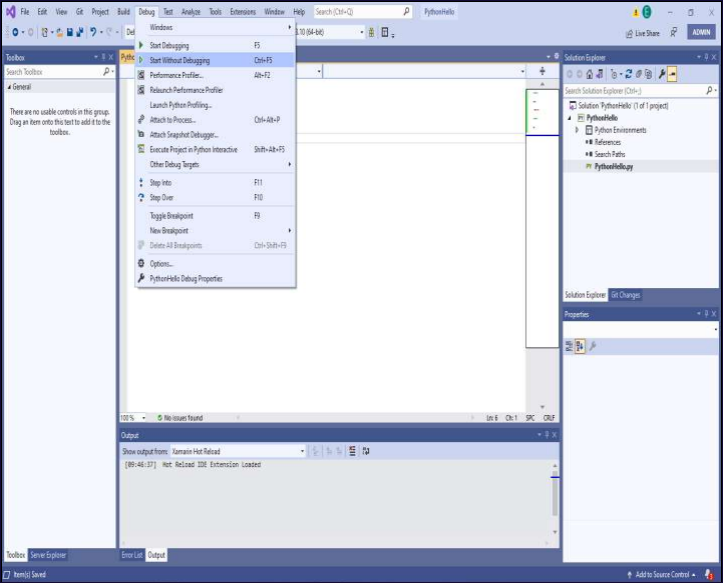Click the Live Share button
Viewport: 723px width, 583px height.
[643, 33]
